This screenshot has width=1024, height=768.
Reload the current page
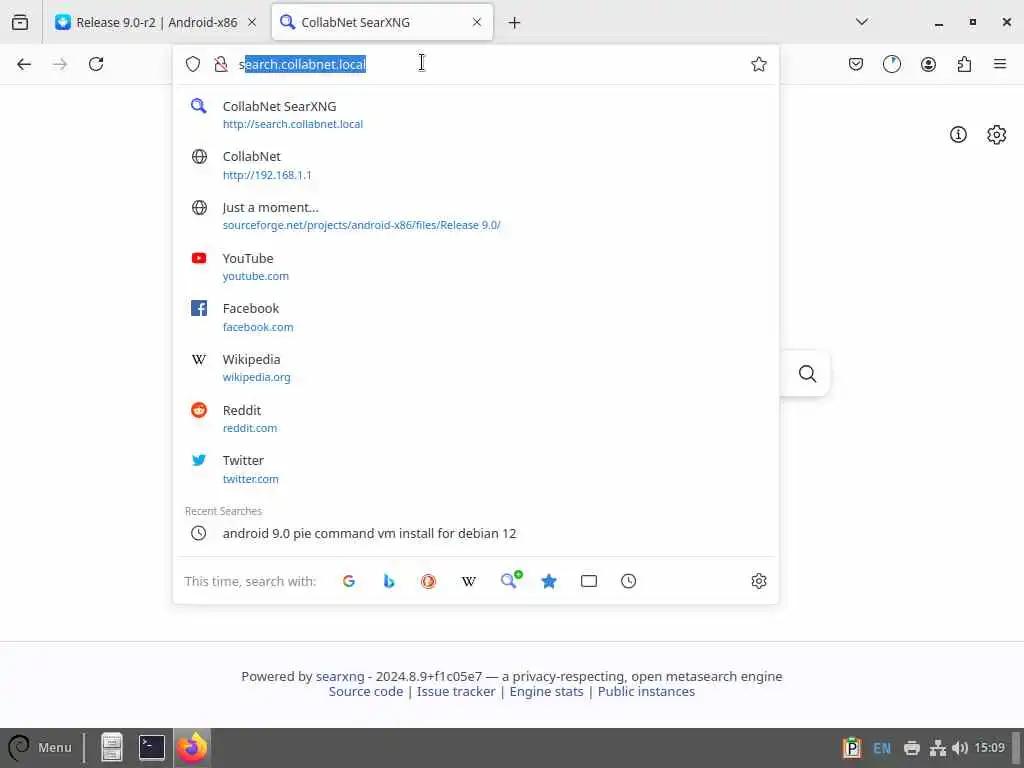click(96, 64)
